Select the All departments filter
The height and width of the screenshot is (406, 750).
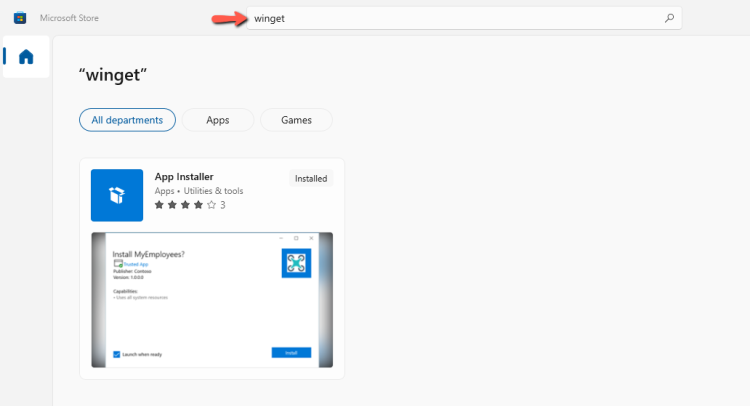127,120
